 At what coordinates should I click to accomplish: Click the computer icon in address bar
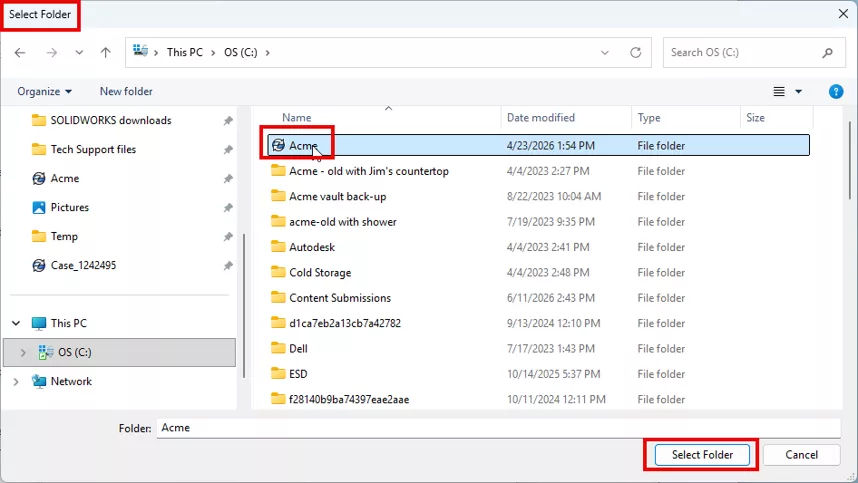coord(141,51)
